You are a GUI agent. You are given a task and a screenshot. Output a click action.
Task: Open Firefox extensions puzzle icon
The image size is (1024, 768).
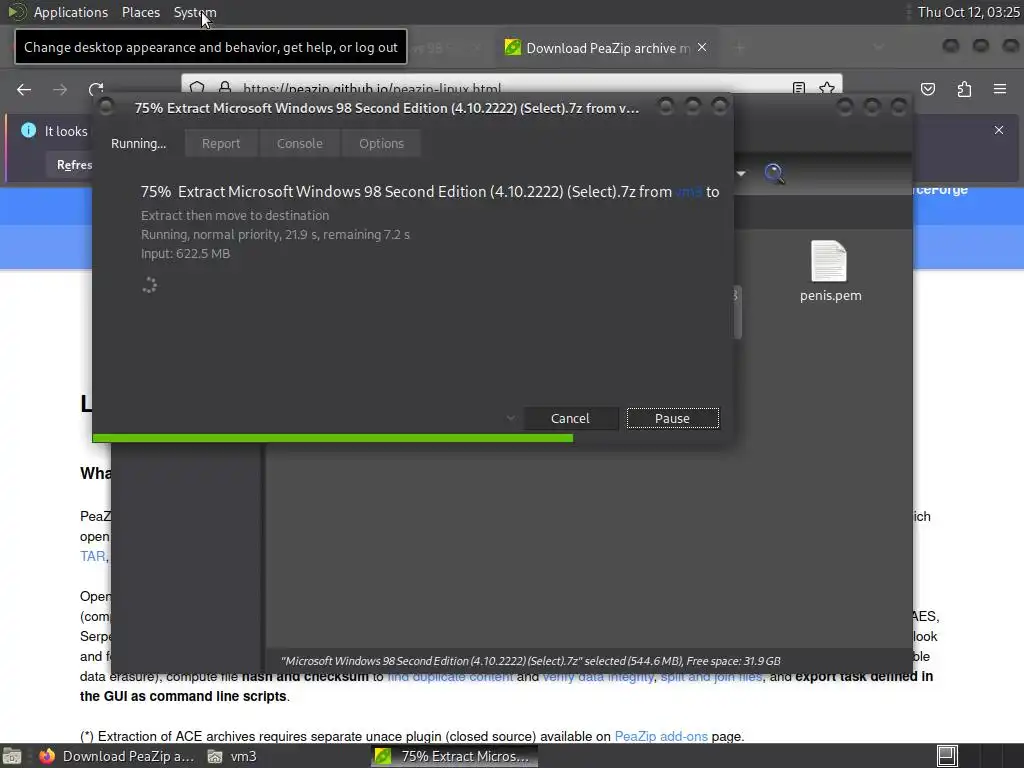pyautogui.click(x=965, y=89)
